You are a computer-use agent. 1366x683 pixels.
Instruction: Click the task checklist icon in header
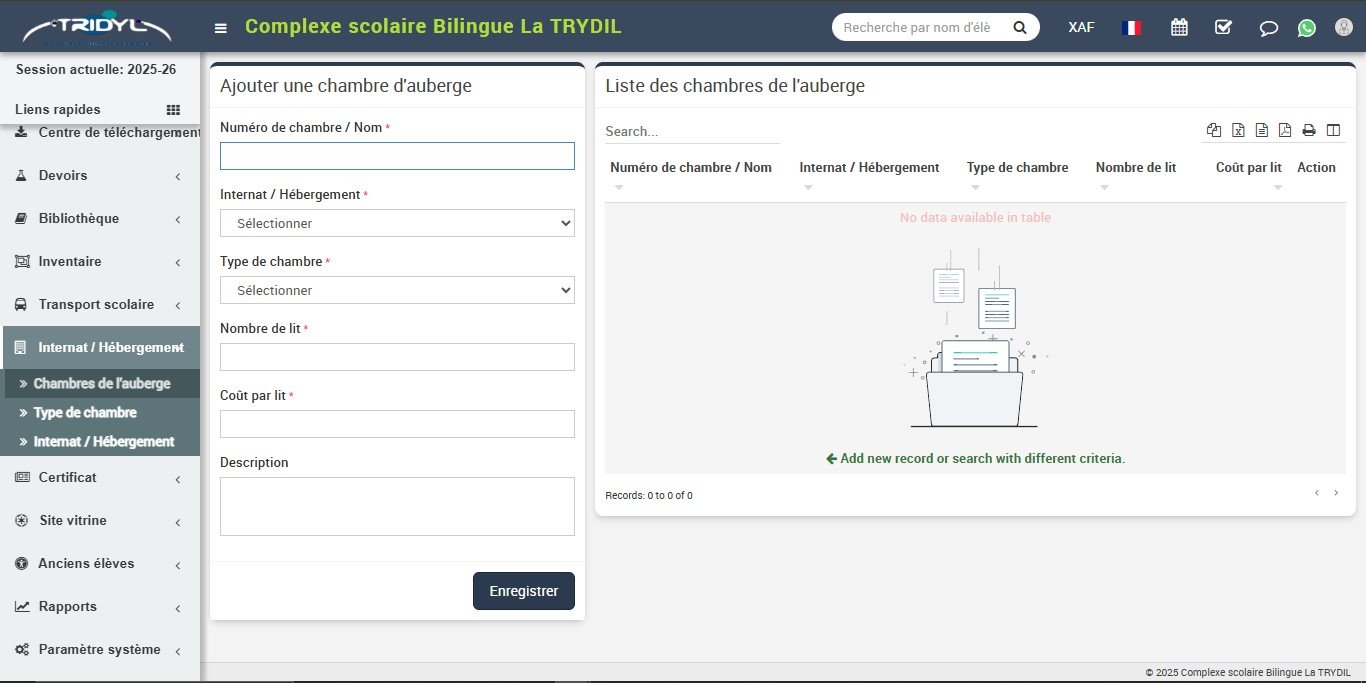1223,28
